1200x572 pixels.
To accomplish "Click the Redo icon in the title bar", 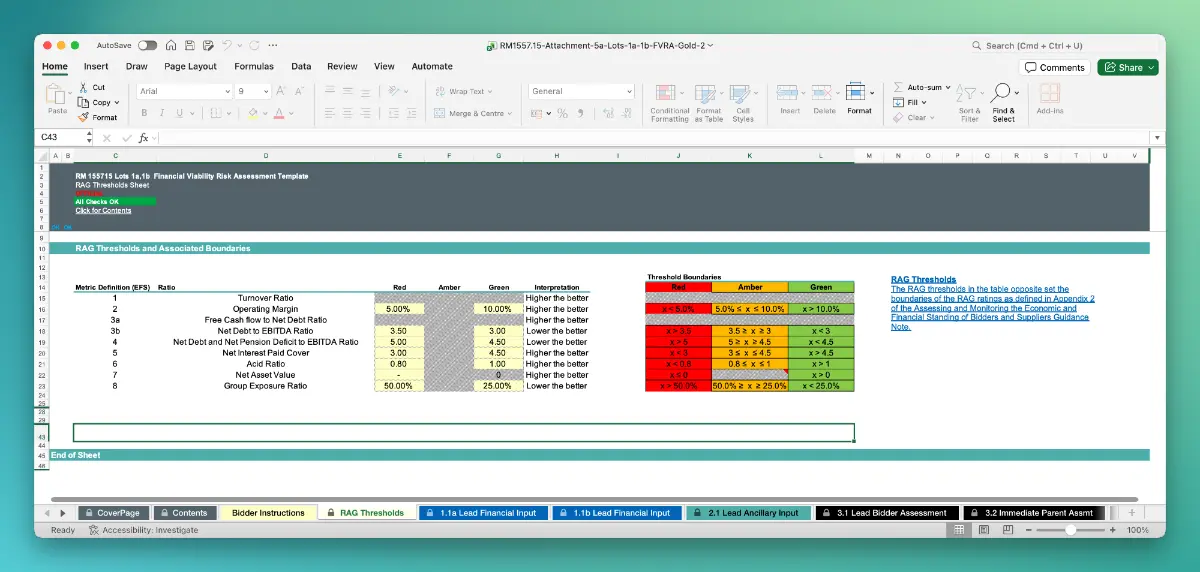I will tap(254, 45).
